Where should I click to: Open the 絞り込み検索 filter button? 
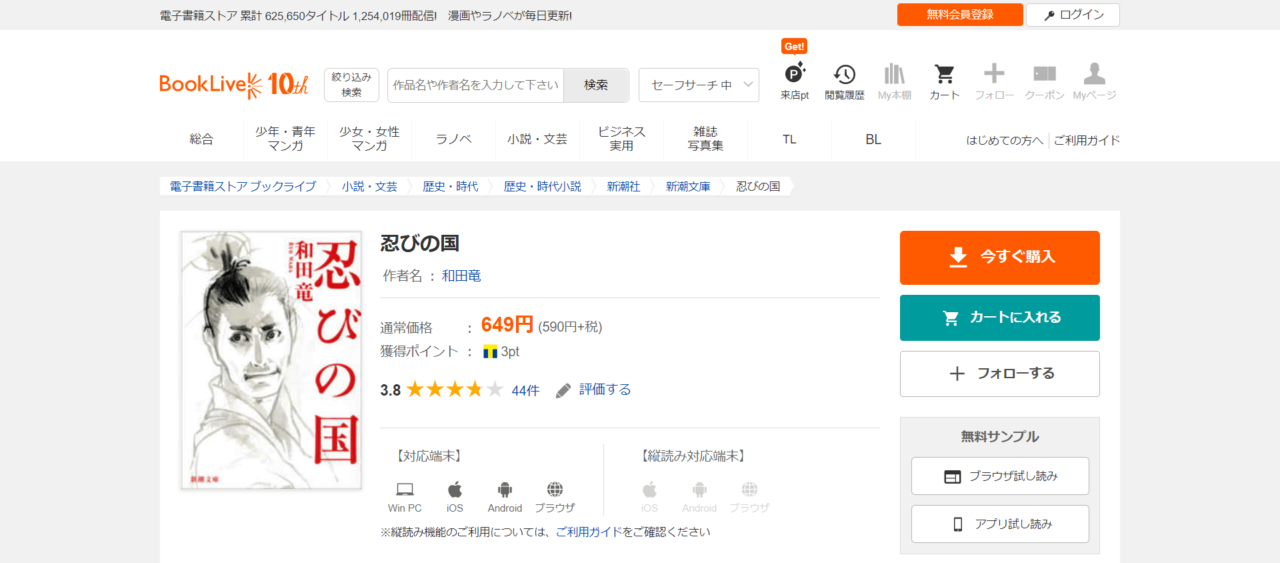[x=351, y=85]
